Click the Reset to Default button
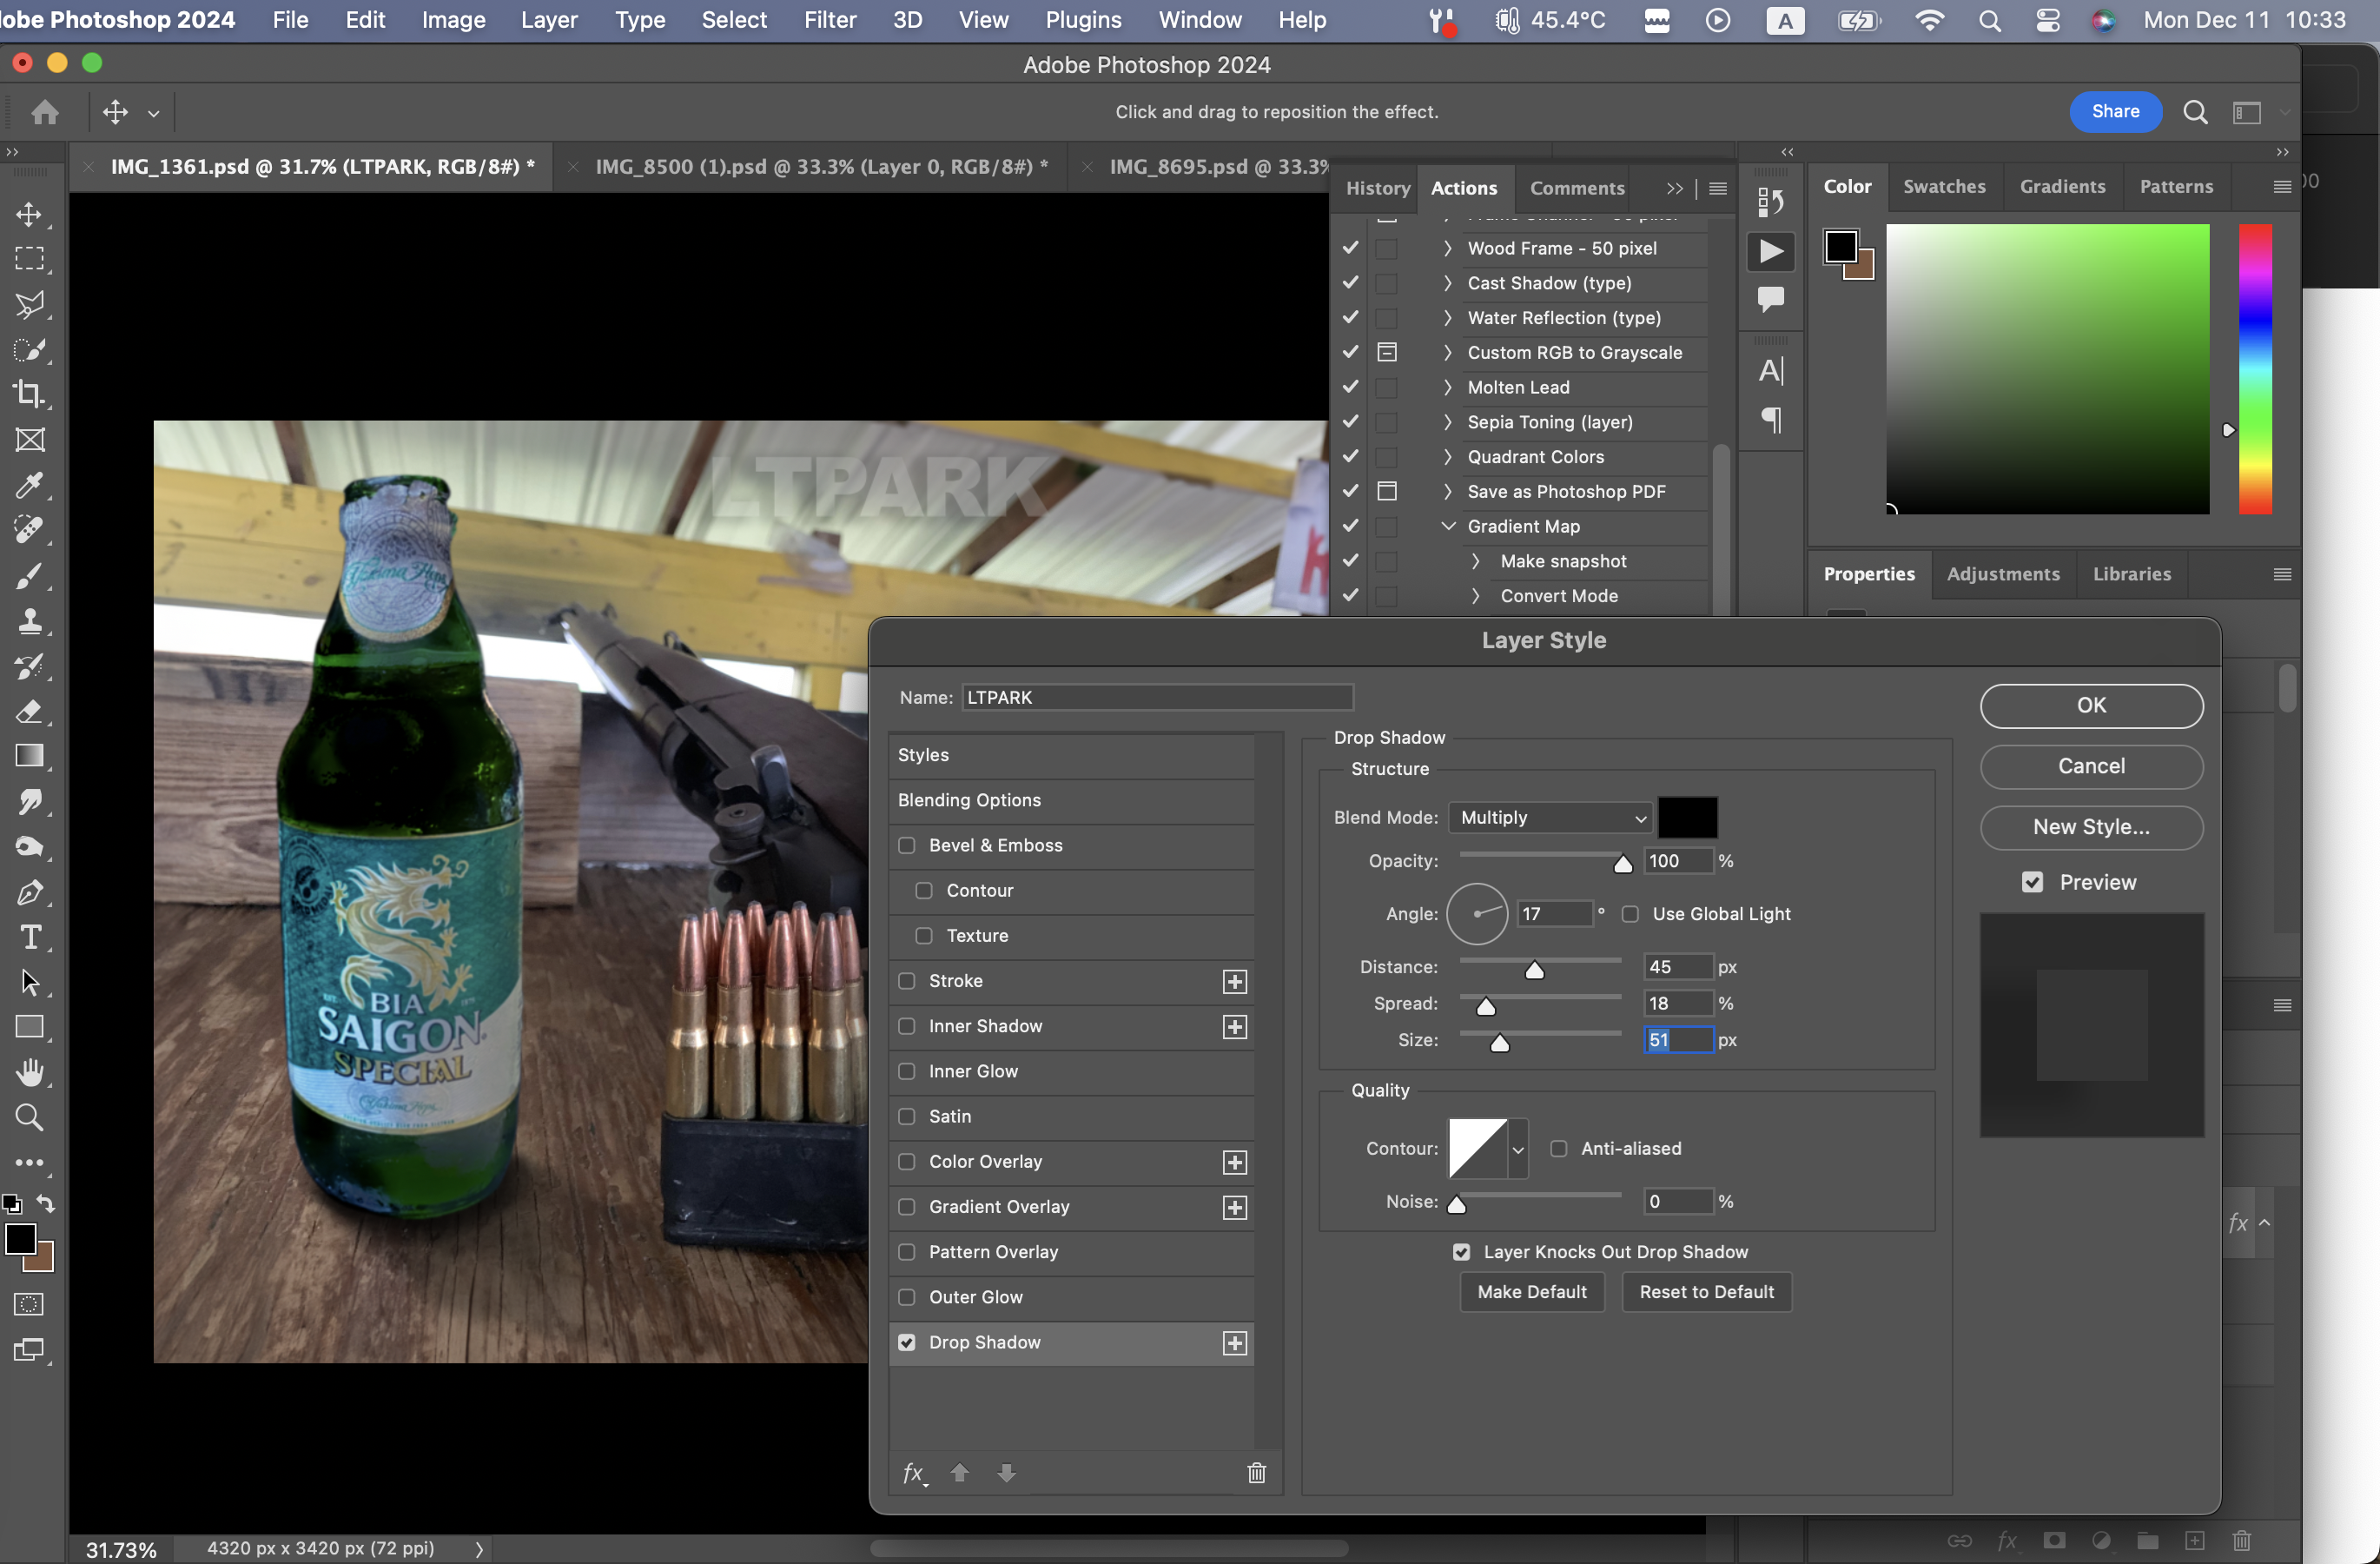Screen dimensions: 2380x1564 [x=1705, y=1292]
